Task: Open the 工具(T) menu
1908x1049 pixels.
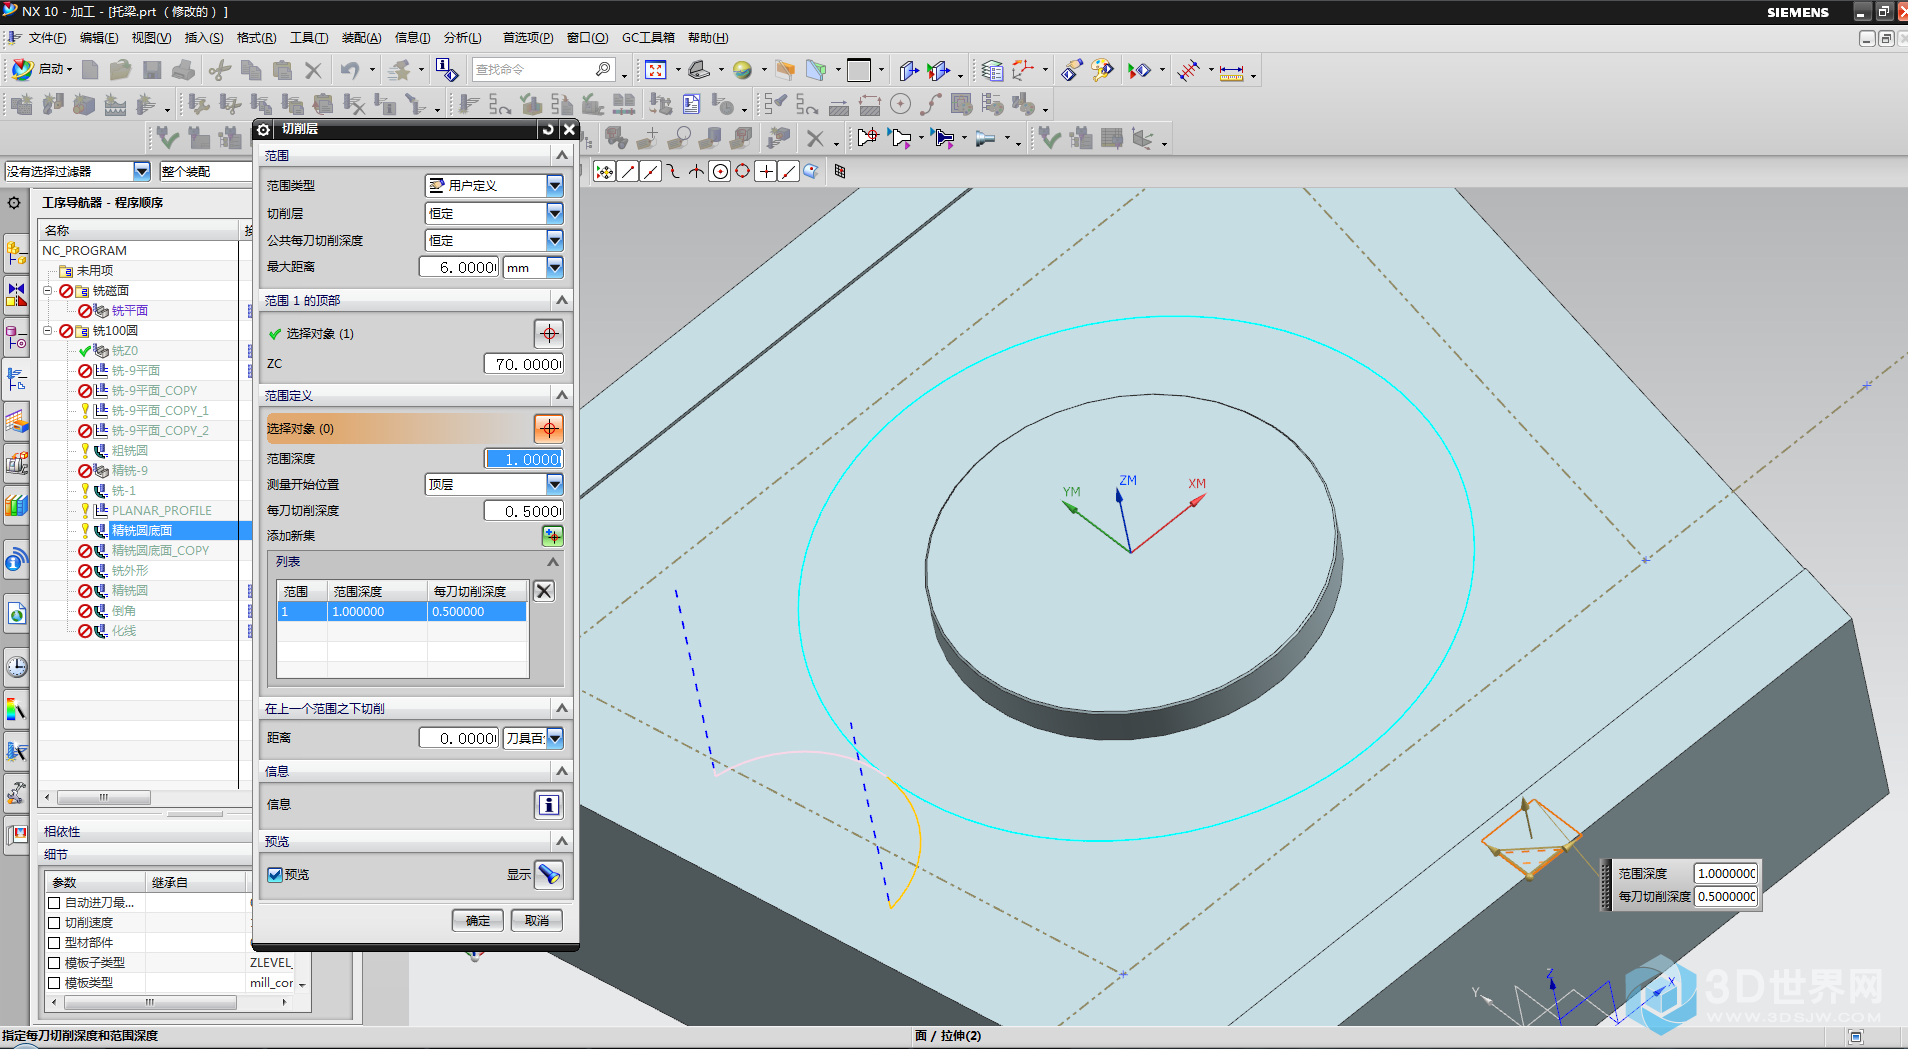Action: click(x=309, y=38)
